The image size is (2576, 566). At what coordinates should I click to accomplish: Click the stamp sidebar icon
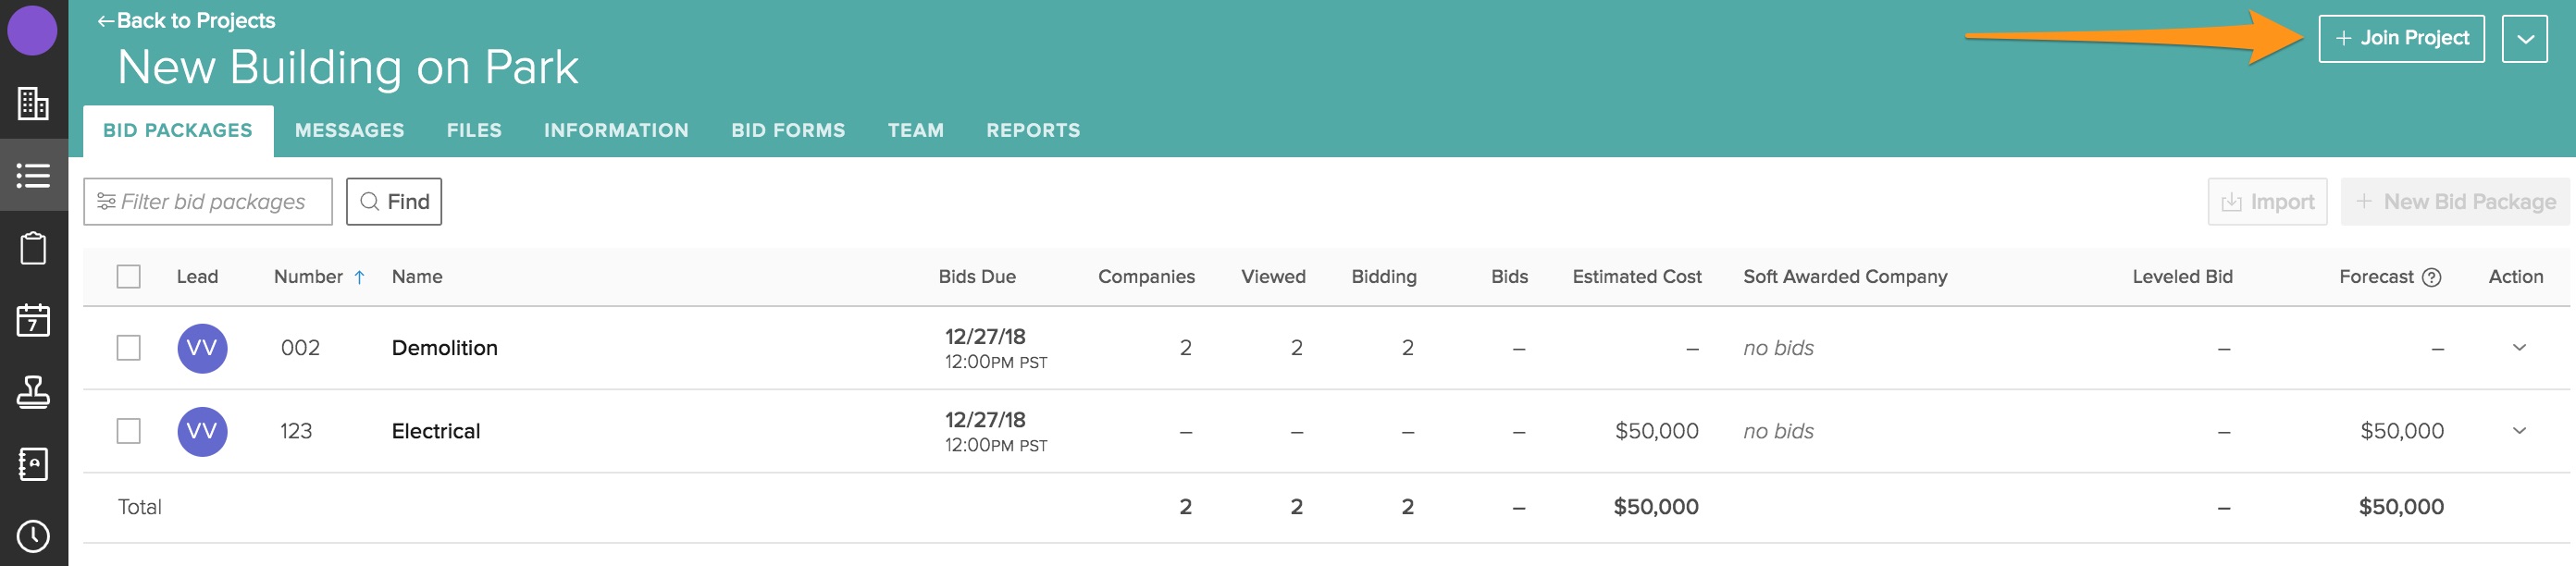[33, 392]
